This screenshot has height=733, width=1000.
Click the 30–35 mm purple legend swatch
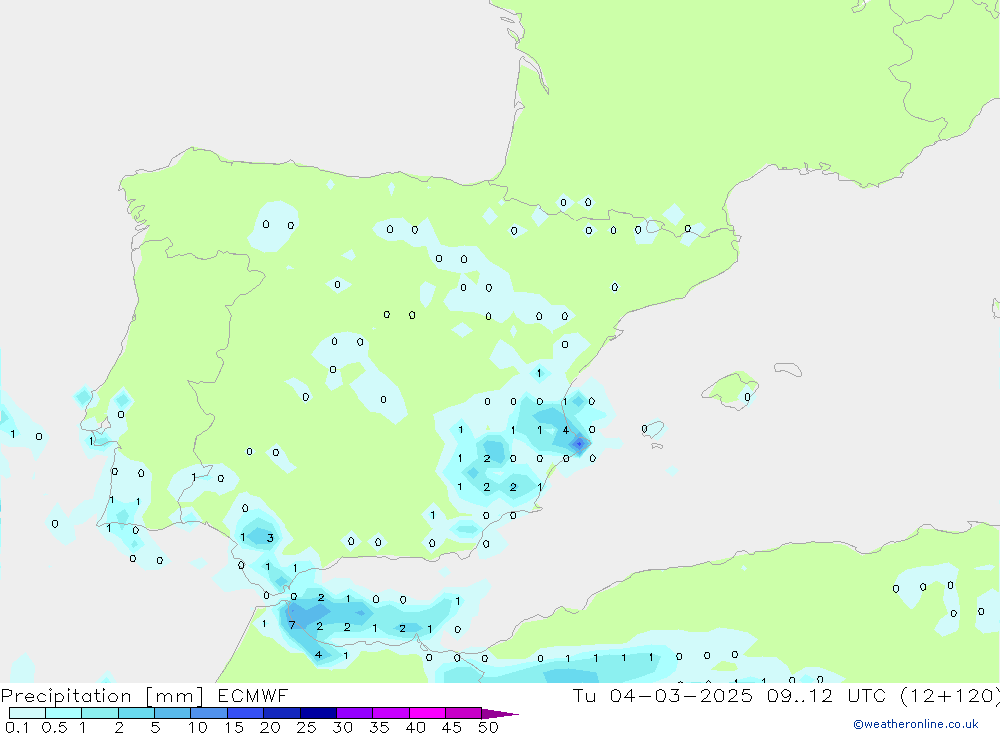point(354,713)
